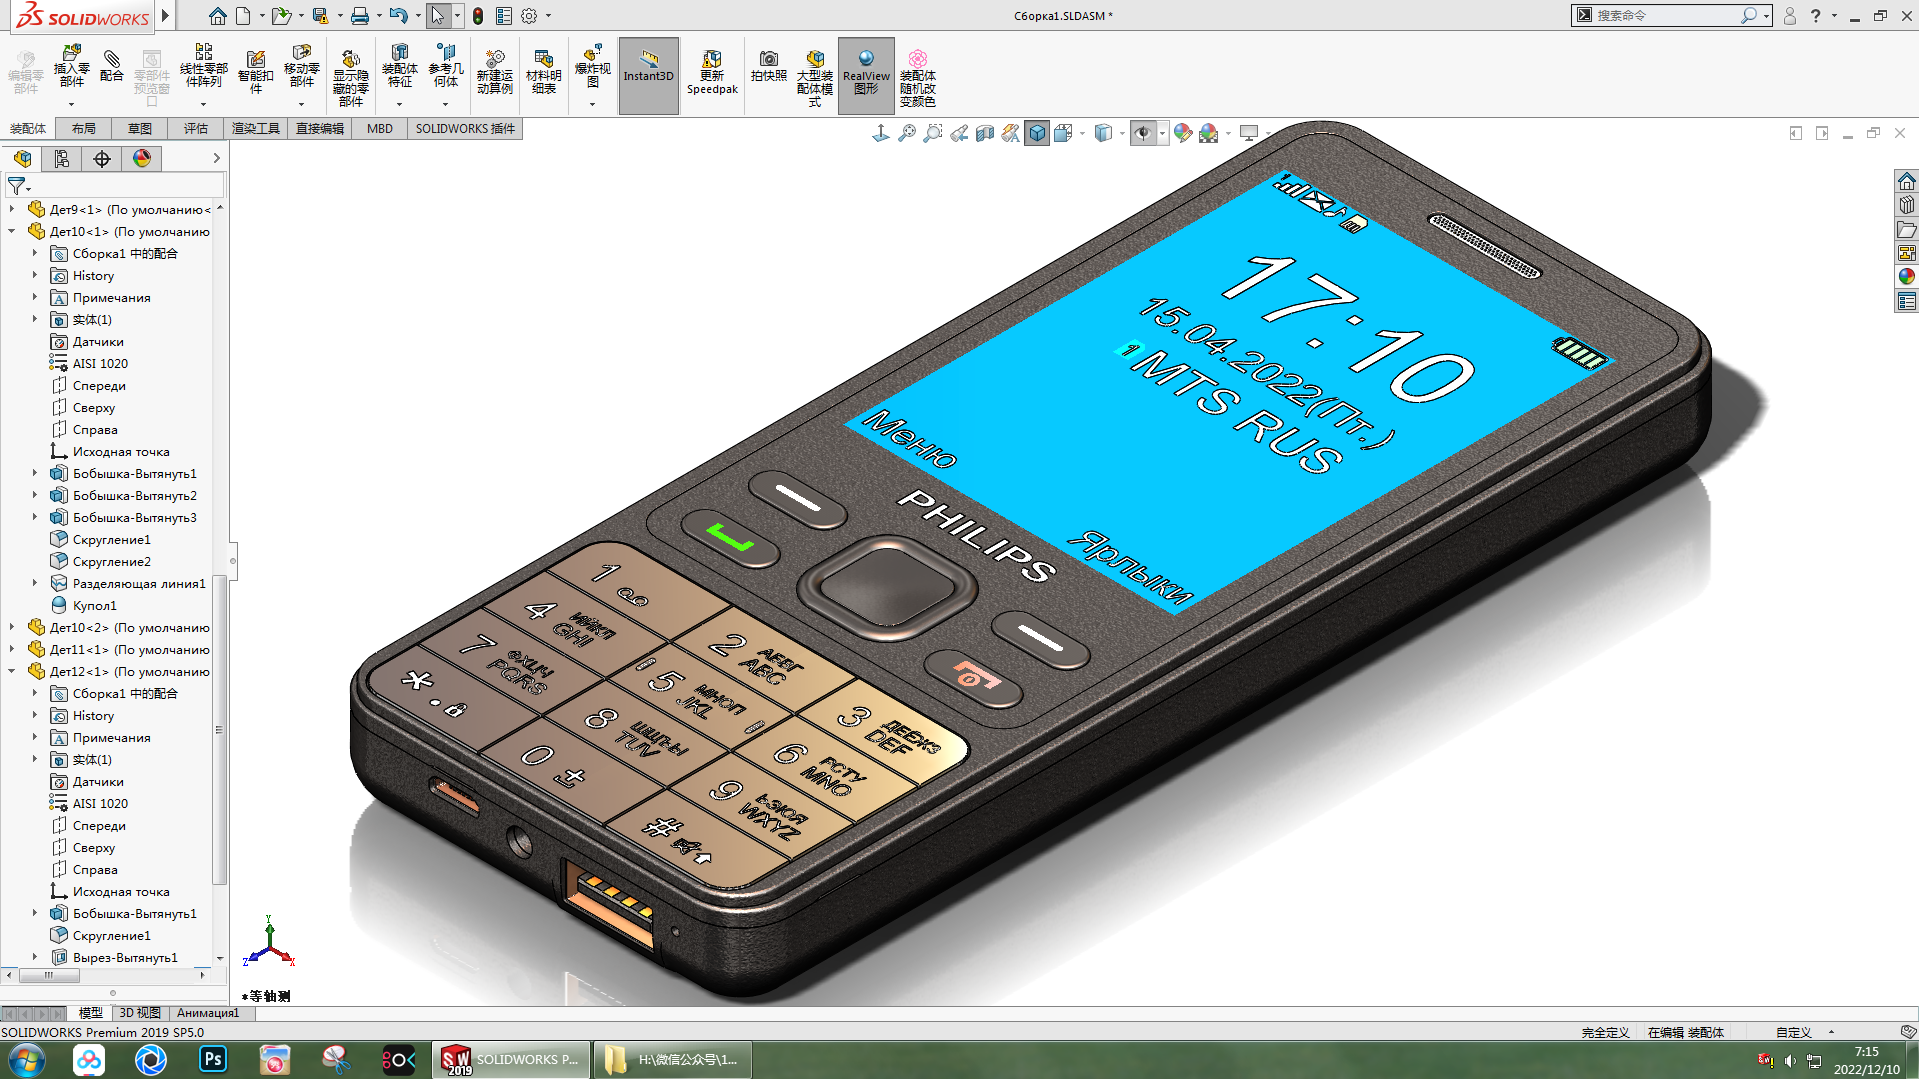Open the Анимация1 motion study tab
Screen dimensions: 1919x1079
click(208, 1013)
